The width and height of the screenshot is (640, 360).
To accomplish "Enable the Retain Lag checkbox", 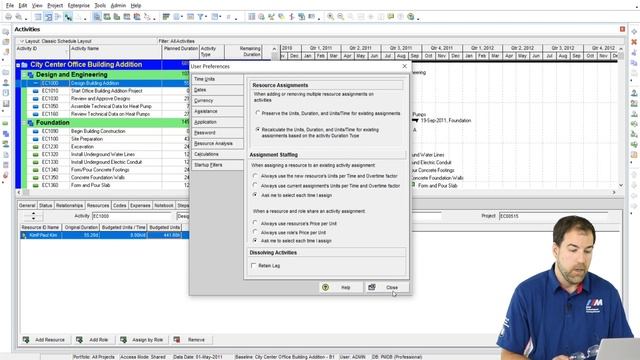I will coord(253,266).
